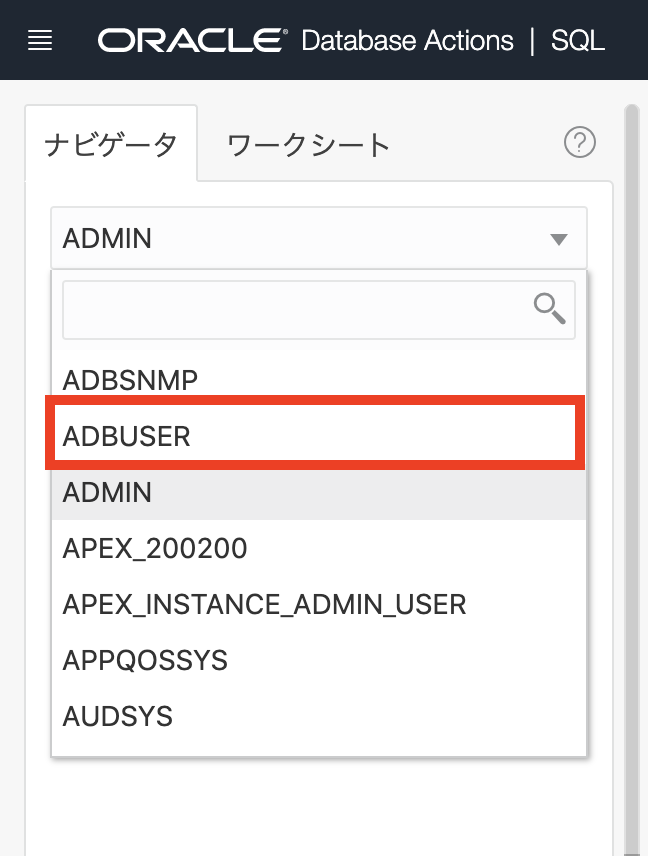Open the hamburger navigation menu

tap(40, 41)
